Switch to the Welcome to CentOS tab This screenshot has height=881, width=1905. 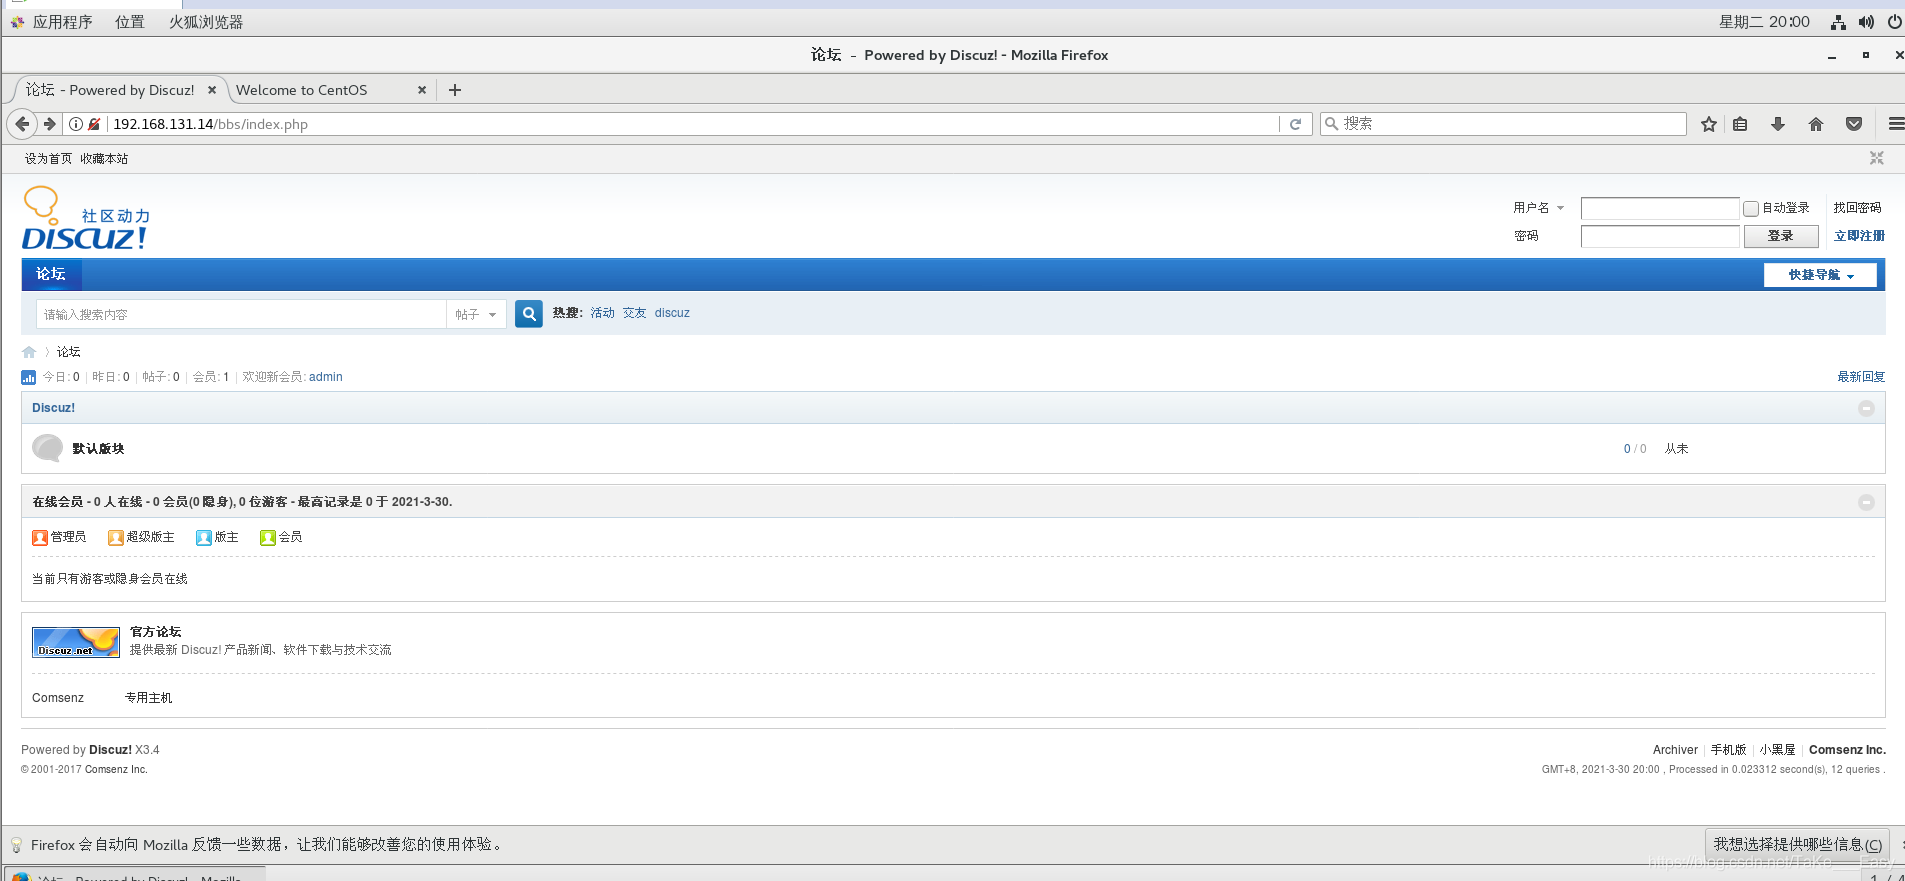tap(302, 90)
